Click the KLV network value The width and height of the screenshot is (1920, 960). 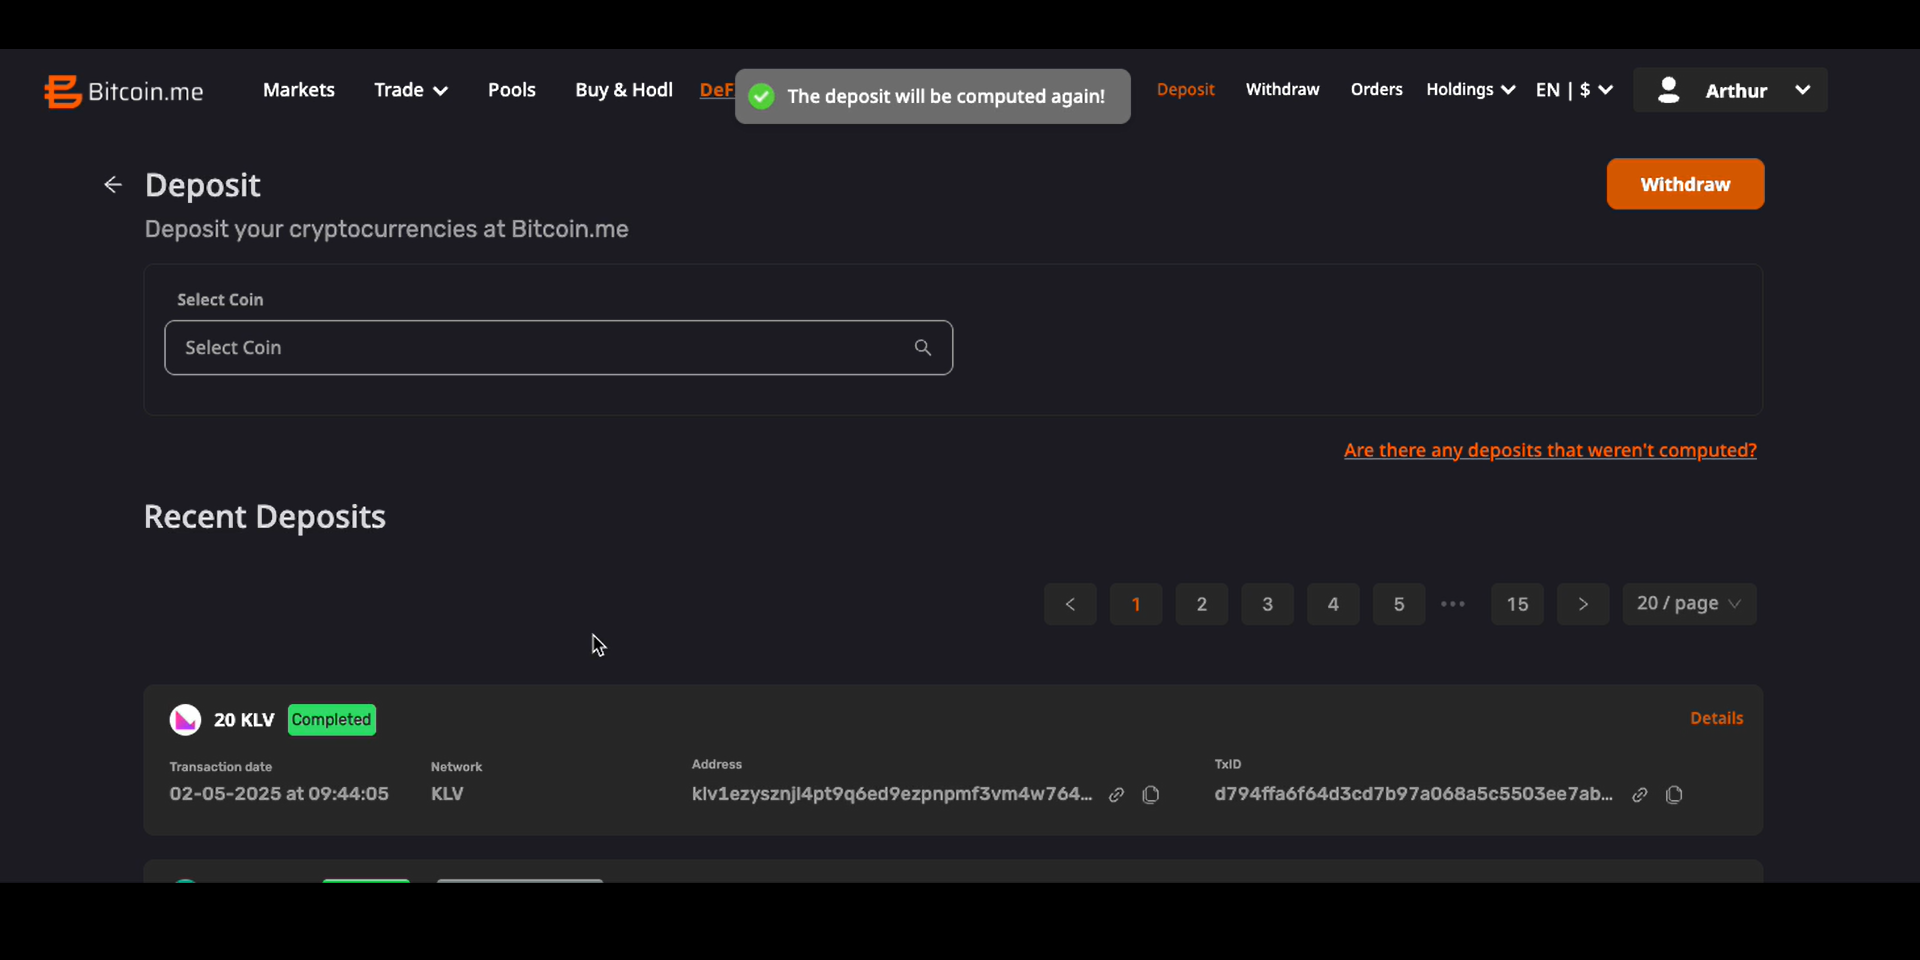click(447, 794)
